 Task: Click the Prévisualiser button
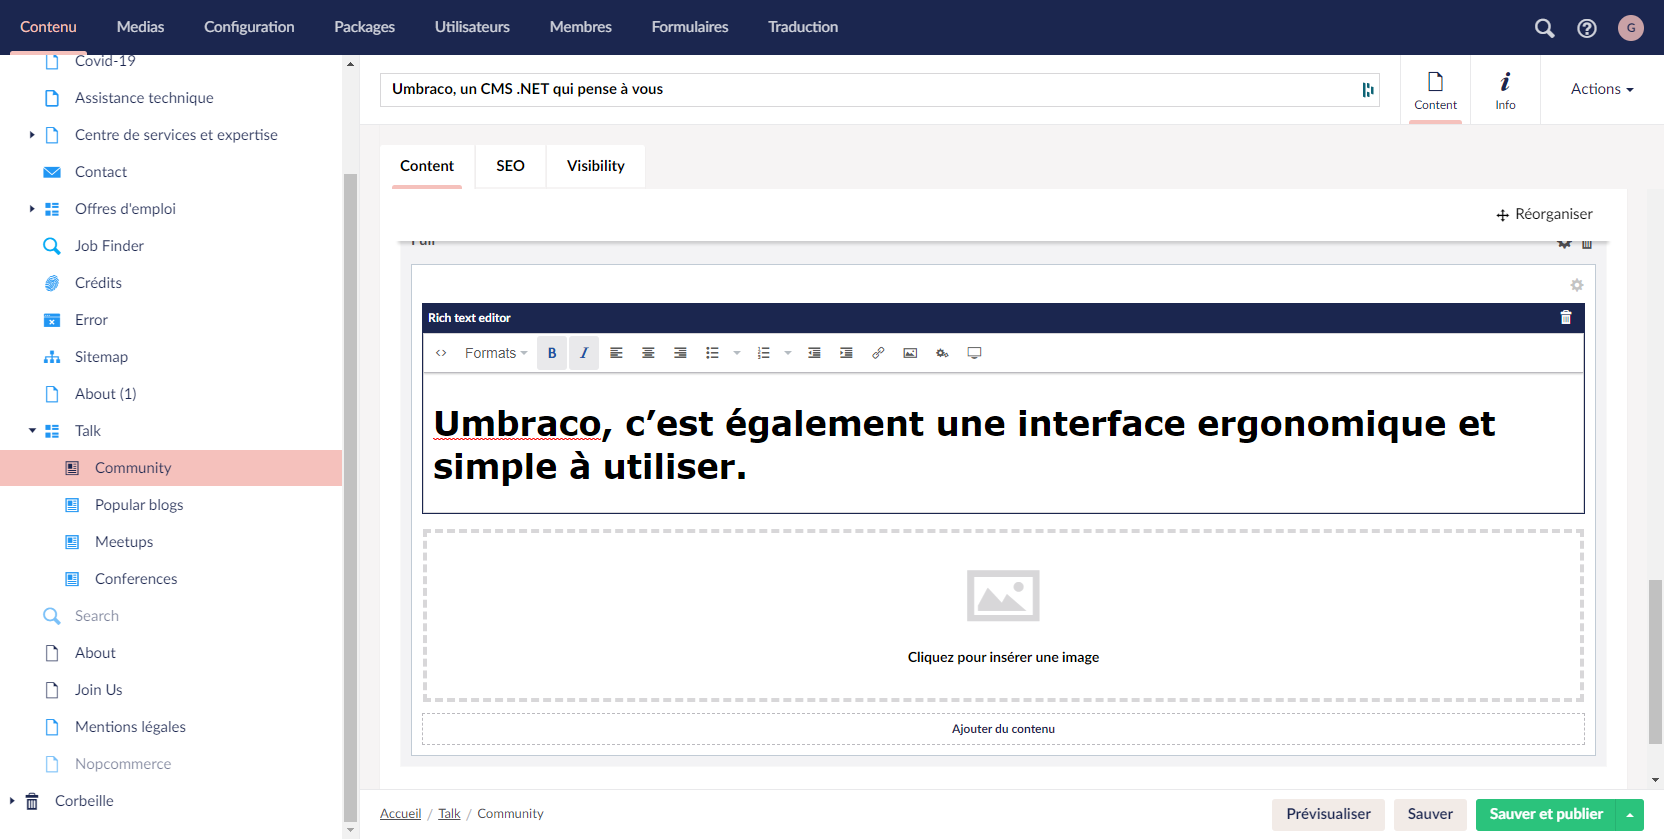tap(1328, 814)
